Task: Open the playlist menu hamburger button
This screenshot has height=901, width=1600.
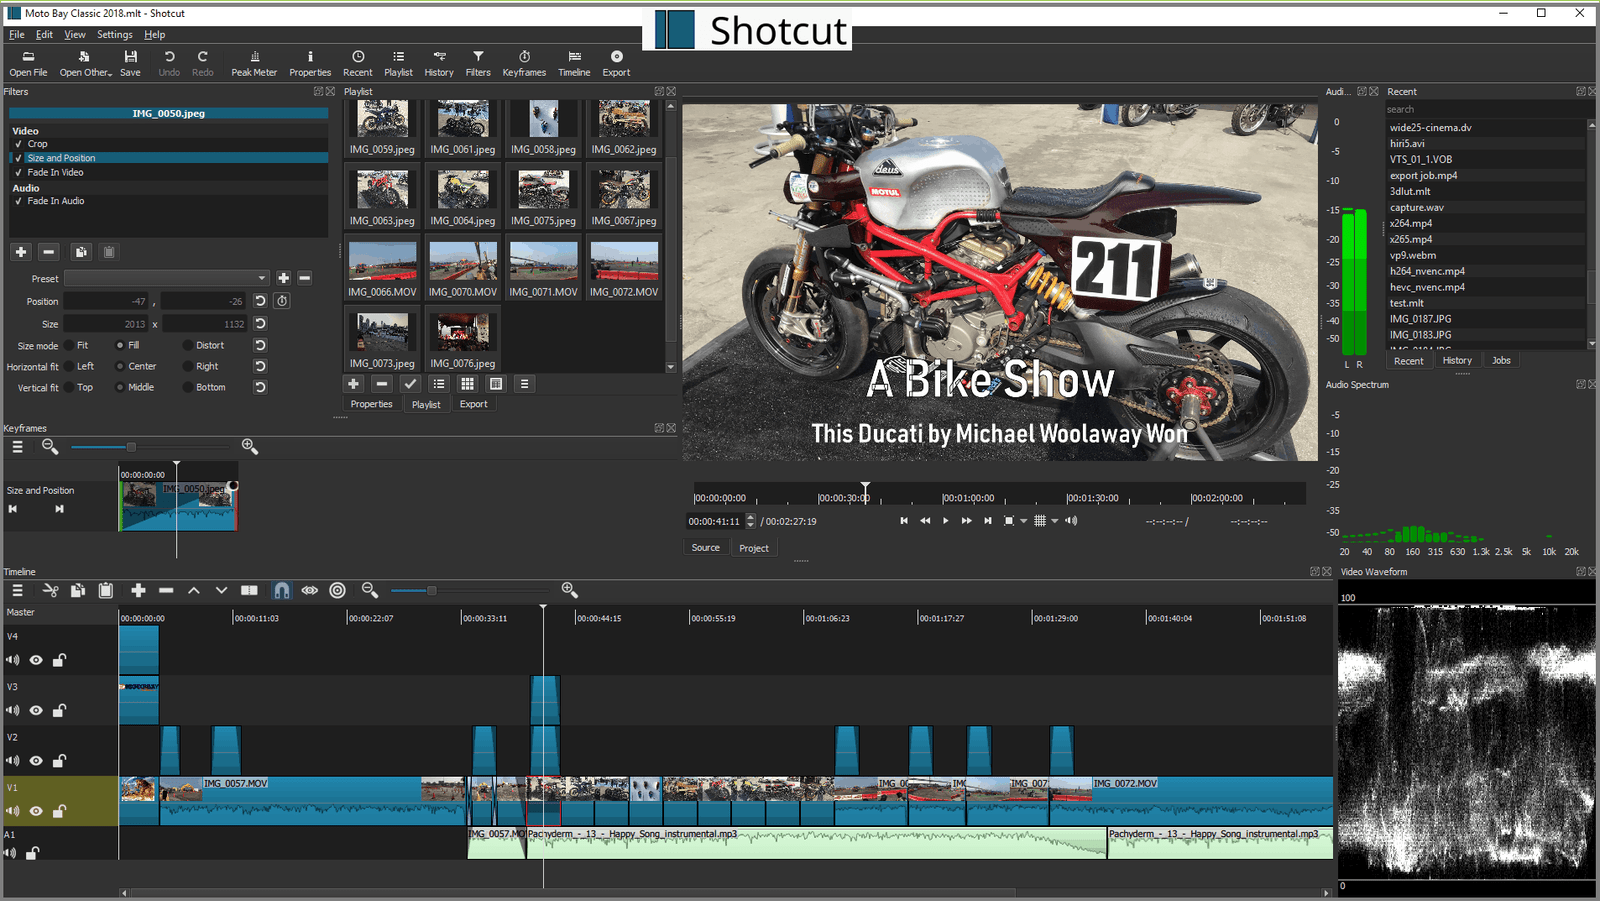Action: click(524, 384)
